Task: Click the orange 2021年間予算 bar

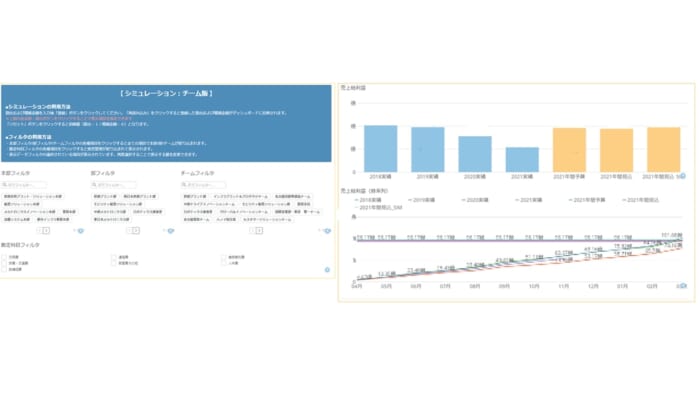Action: 569,150
